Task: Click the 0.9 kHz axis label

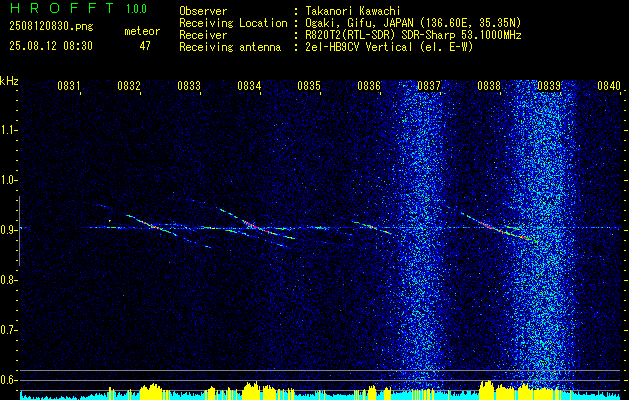Action: [8, 230]
